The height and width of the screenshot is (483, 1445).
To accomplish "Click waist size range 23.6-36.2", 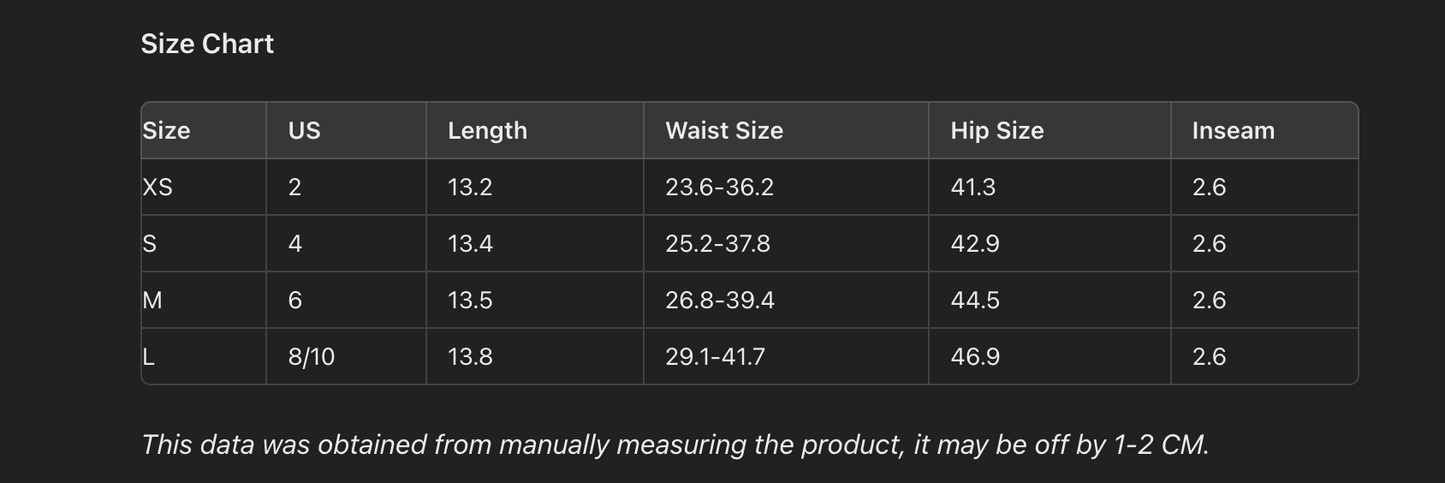I will point(719,187).
